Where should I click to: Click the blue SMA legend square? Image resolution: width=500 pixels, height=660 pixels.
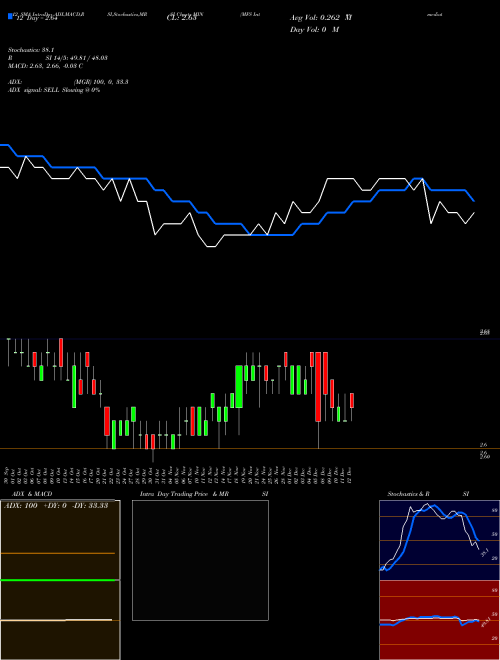pos(10,17)
